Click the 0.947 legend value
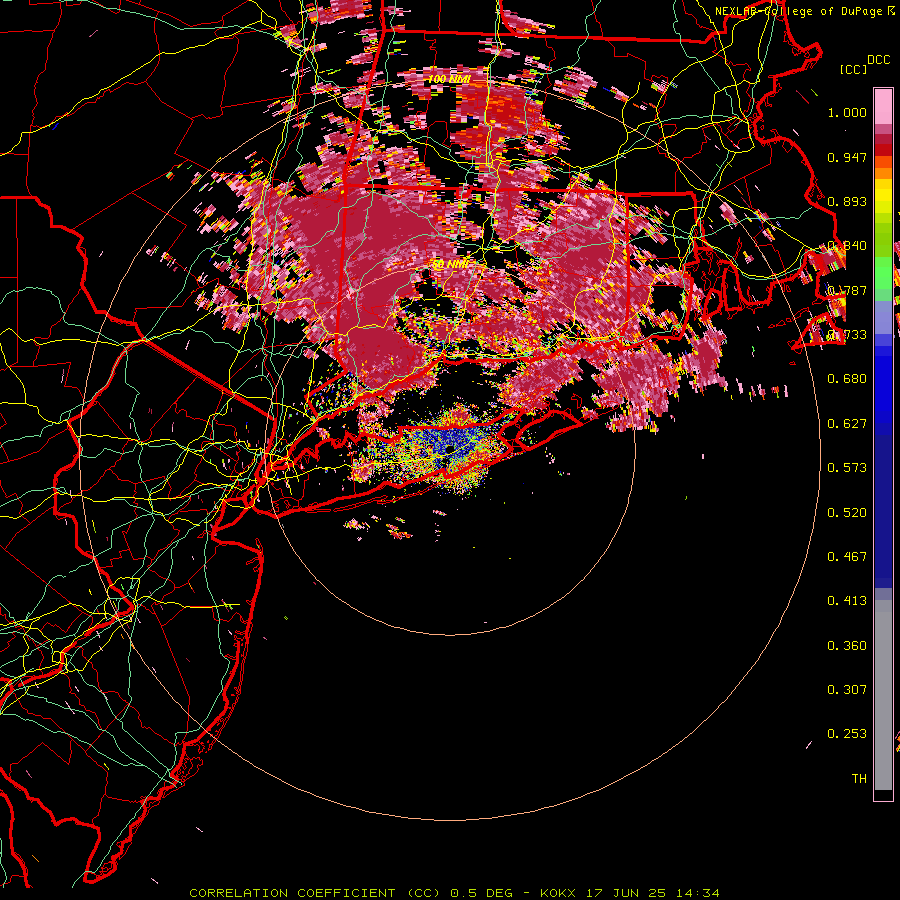Viewport: 900px width, 900px height. point(847,157)
